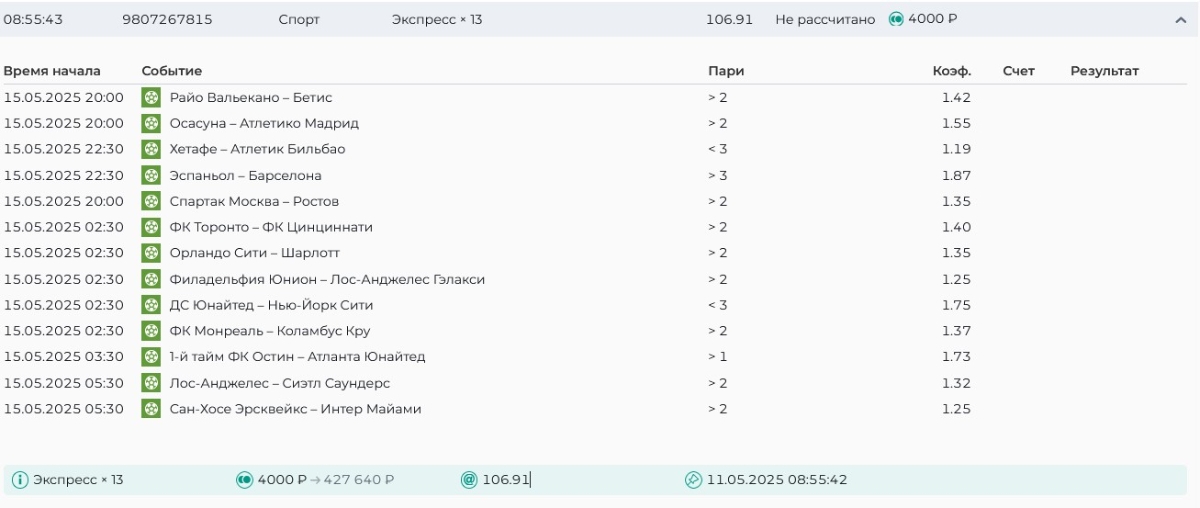Click the Результат column header
Viewport: 1200px width, 508px height.
point(1104,71)
